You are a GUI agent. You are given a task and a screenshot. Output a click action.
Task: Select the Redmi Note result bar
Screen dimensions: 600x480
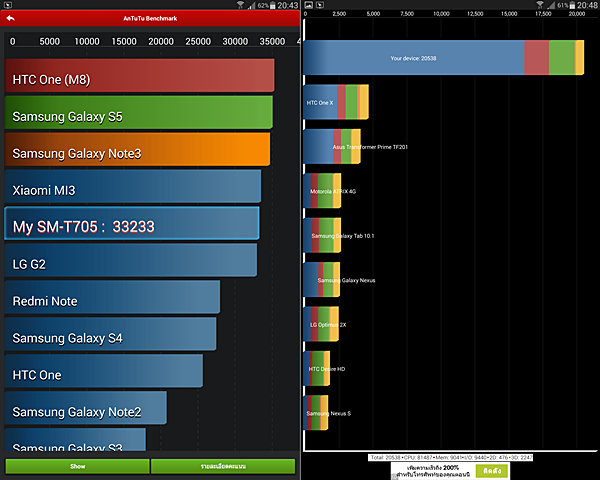pos(112,300)
